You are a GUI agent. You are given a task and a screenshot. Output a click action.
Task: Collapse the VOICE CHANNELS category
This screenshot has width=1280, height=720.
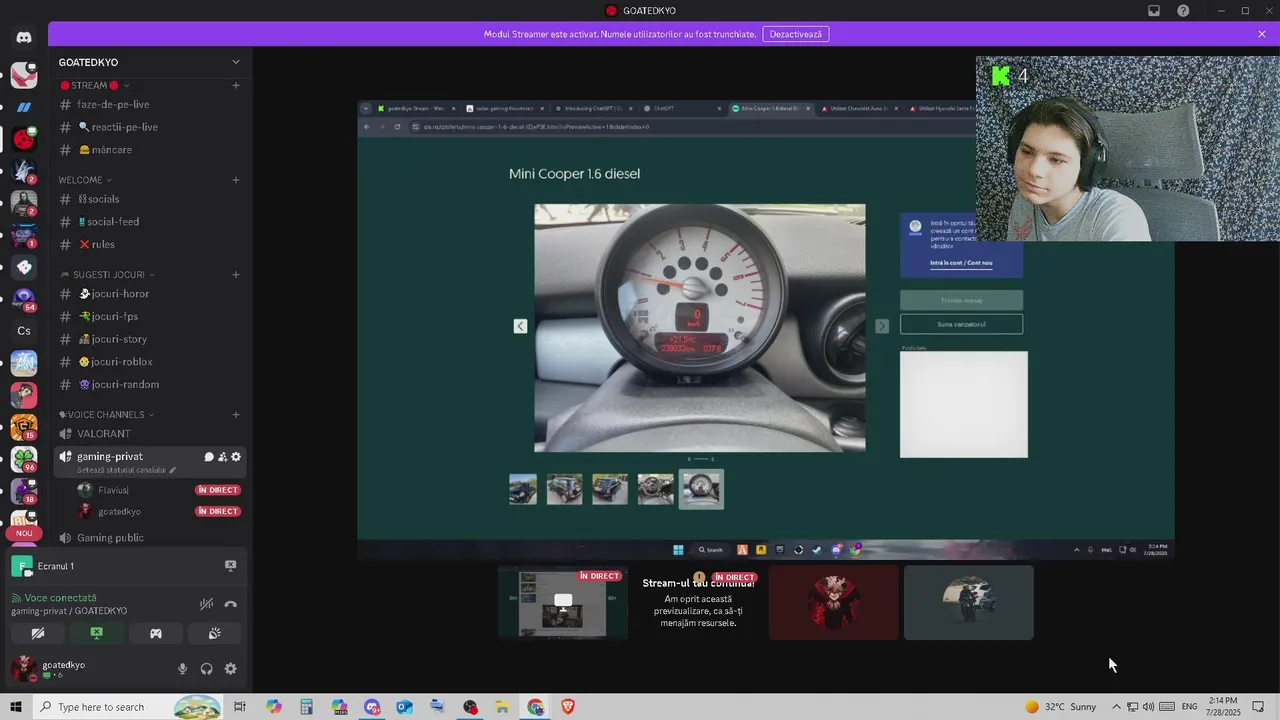107,414
